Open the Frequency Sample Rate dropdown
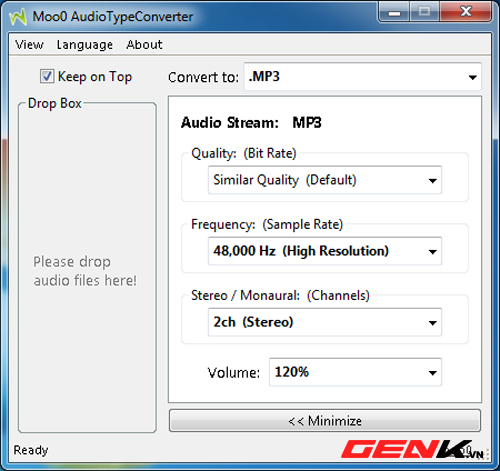 pos(325,251)
